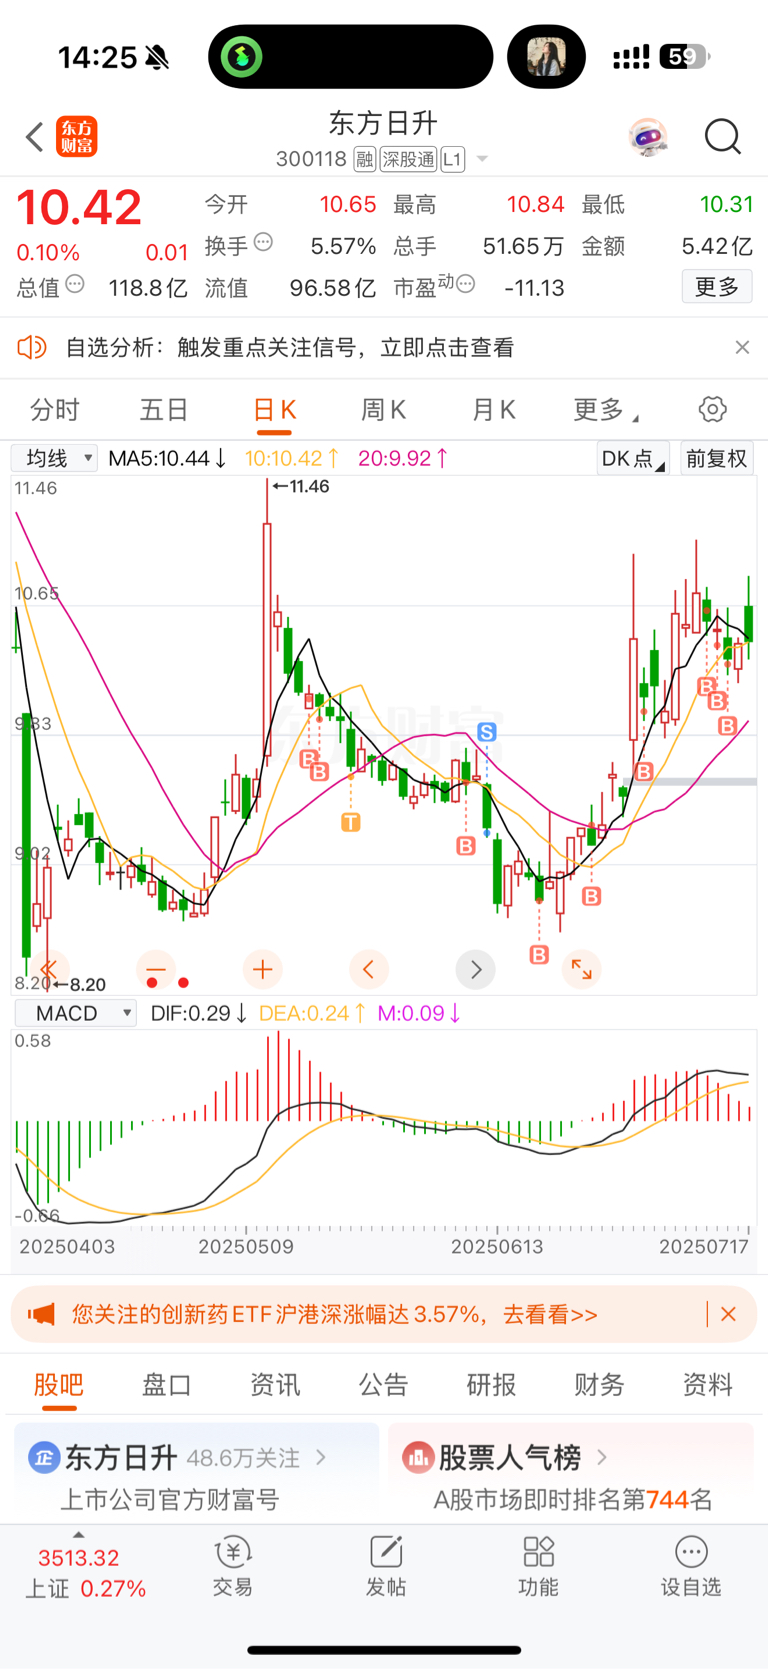Viewport: 768px width, 1669px height.
Task: Open the robot assistant icon
Action: click(648, 137)
